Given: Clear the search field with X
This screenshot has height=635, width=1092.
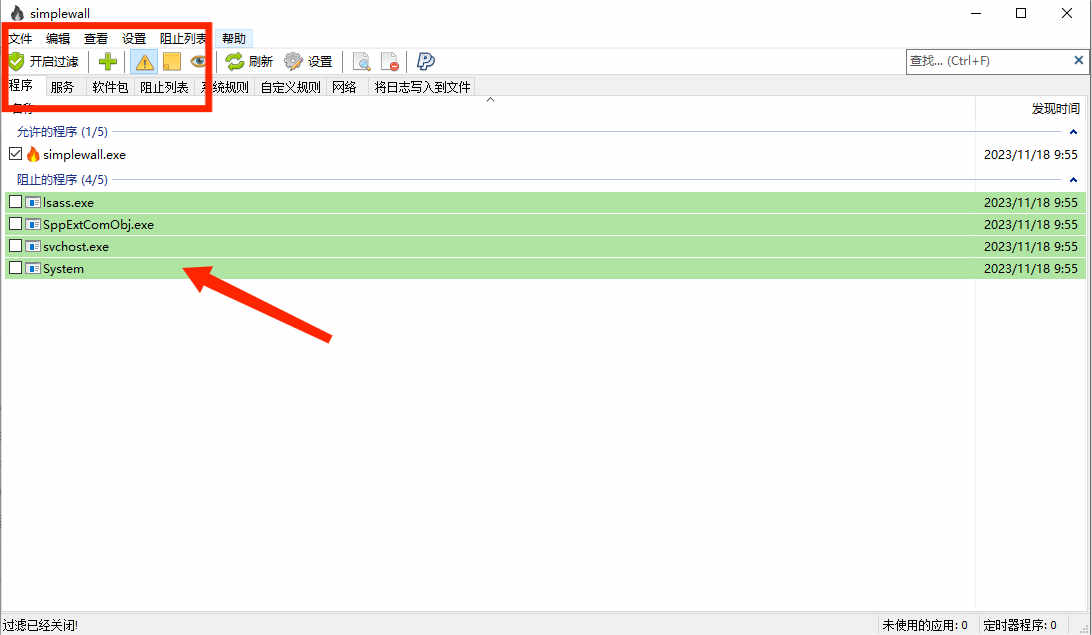Looking at the screenshot, I should coord(1078,61).
